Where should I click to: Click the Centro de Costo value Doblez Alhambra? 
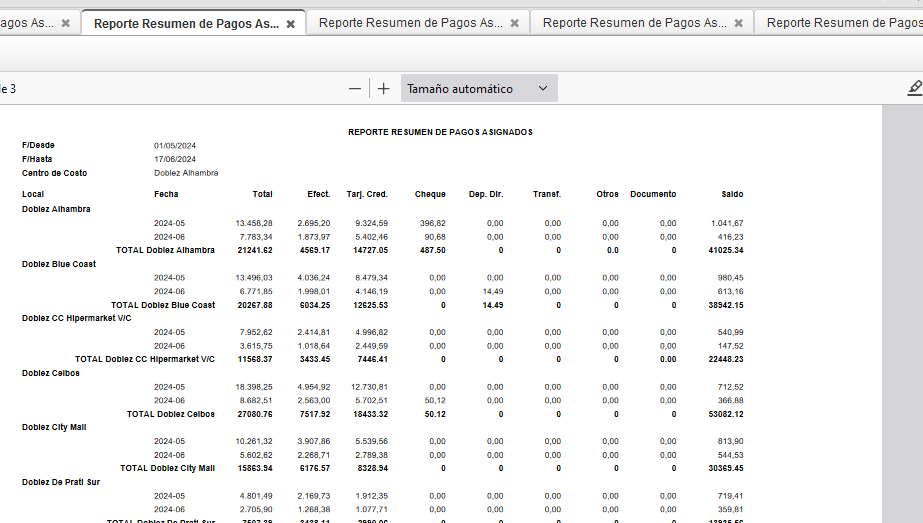click(186, 173)
